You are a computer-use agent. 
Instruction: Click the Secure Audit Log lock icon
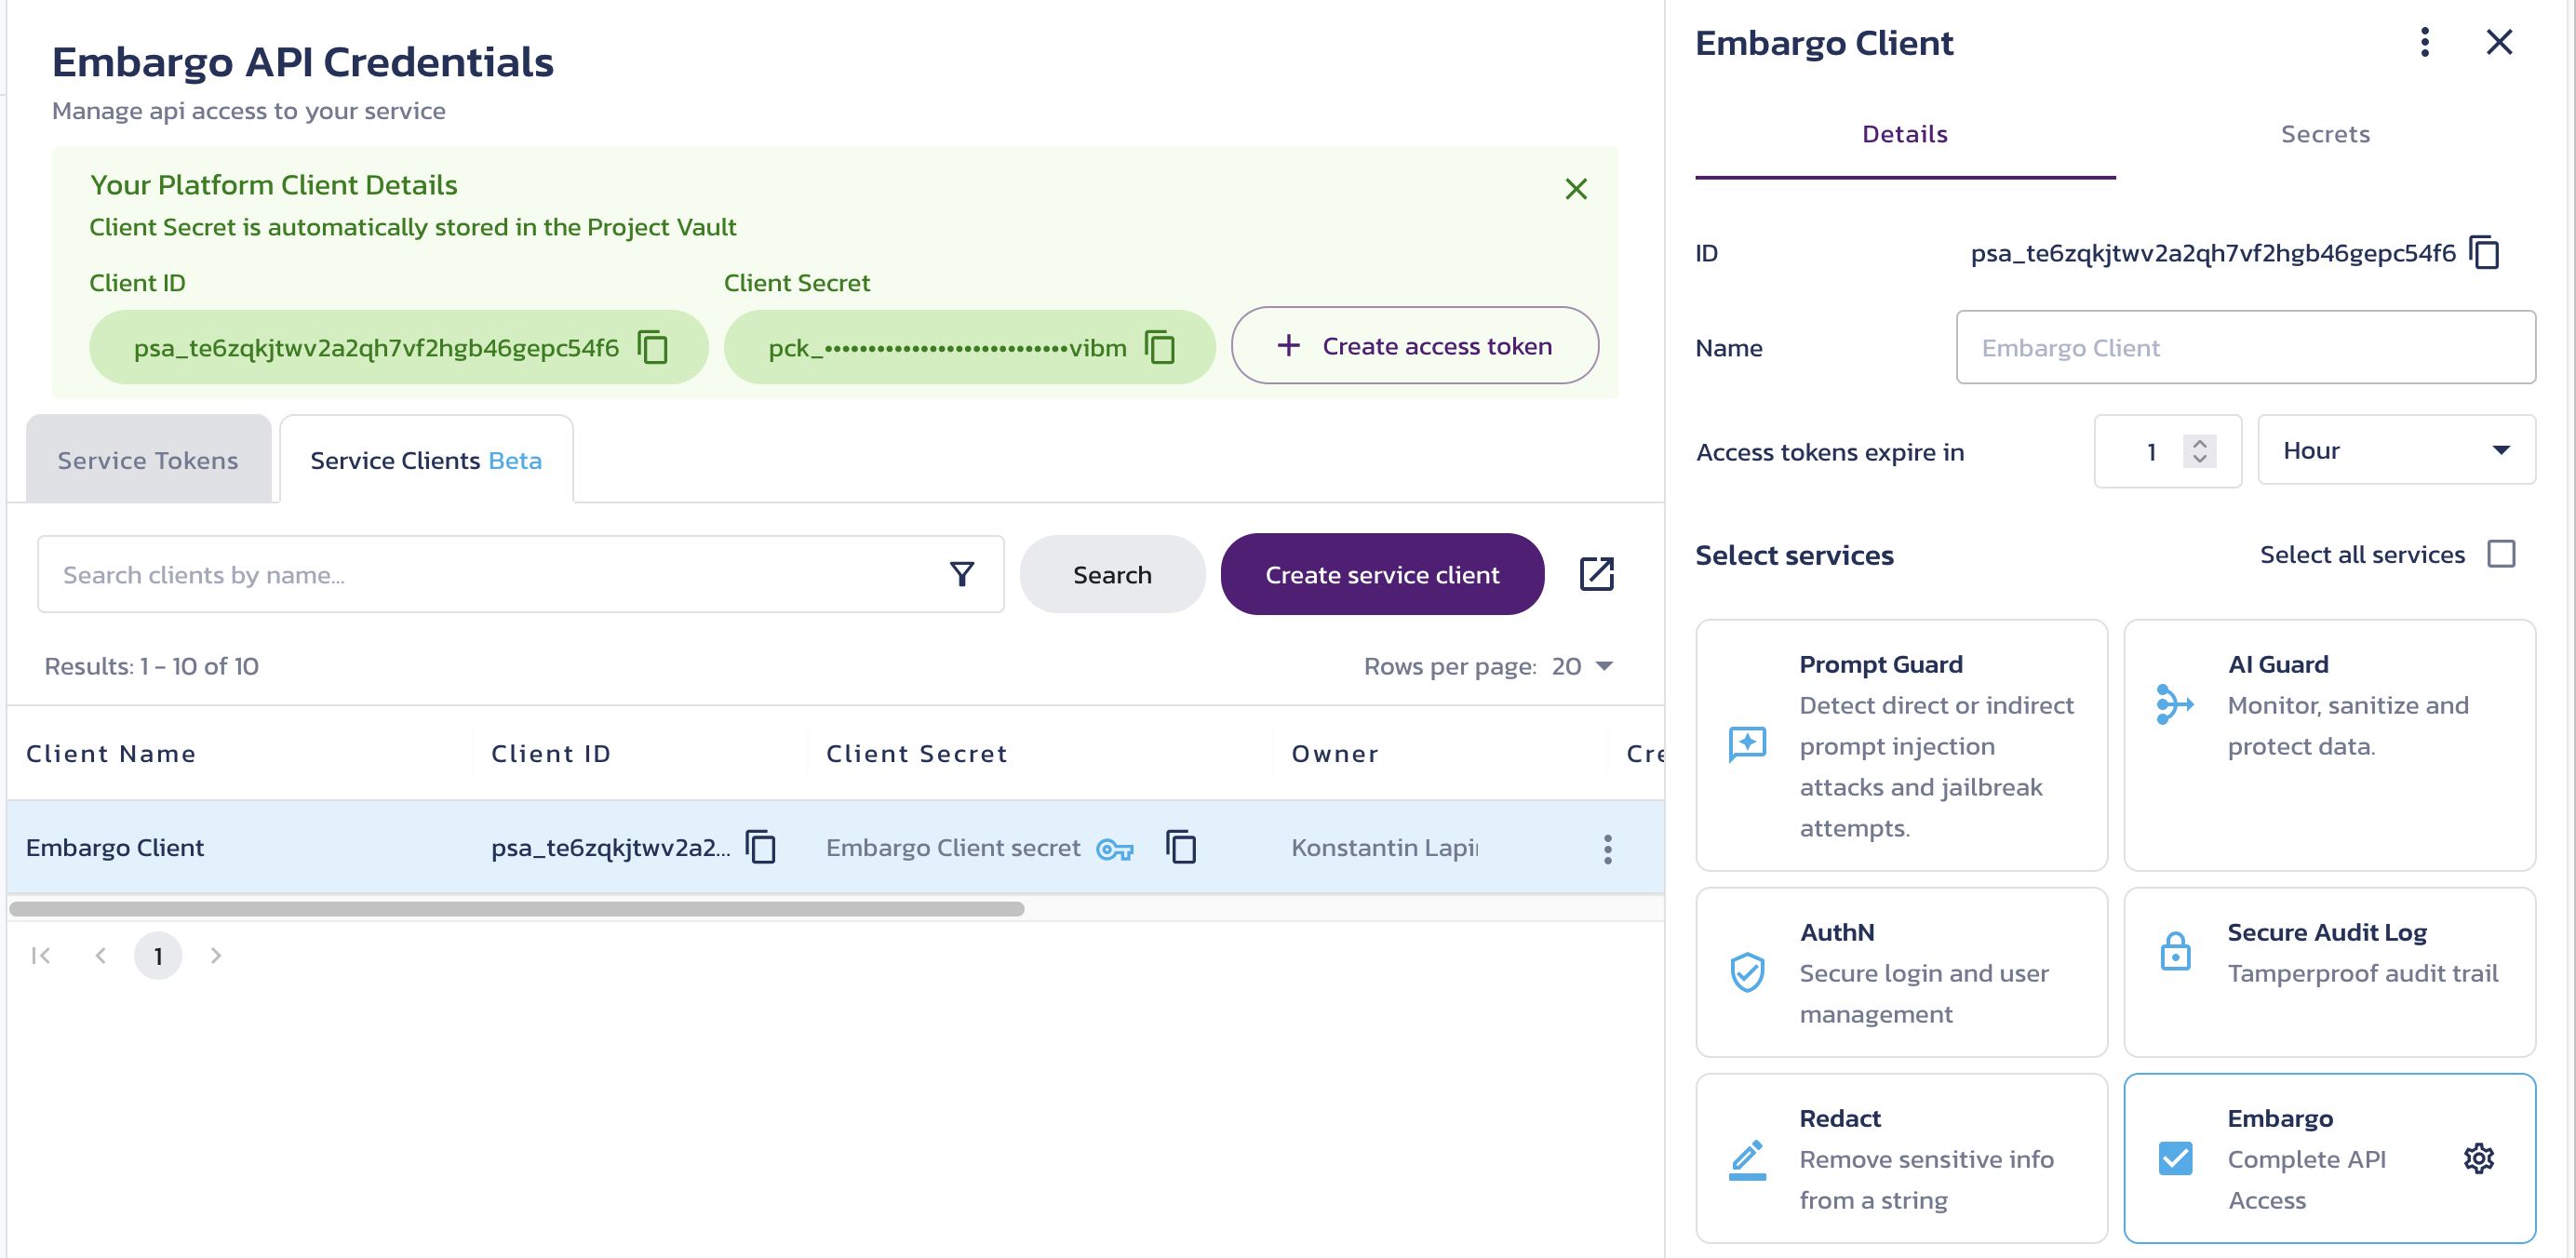2175,951
